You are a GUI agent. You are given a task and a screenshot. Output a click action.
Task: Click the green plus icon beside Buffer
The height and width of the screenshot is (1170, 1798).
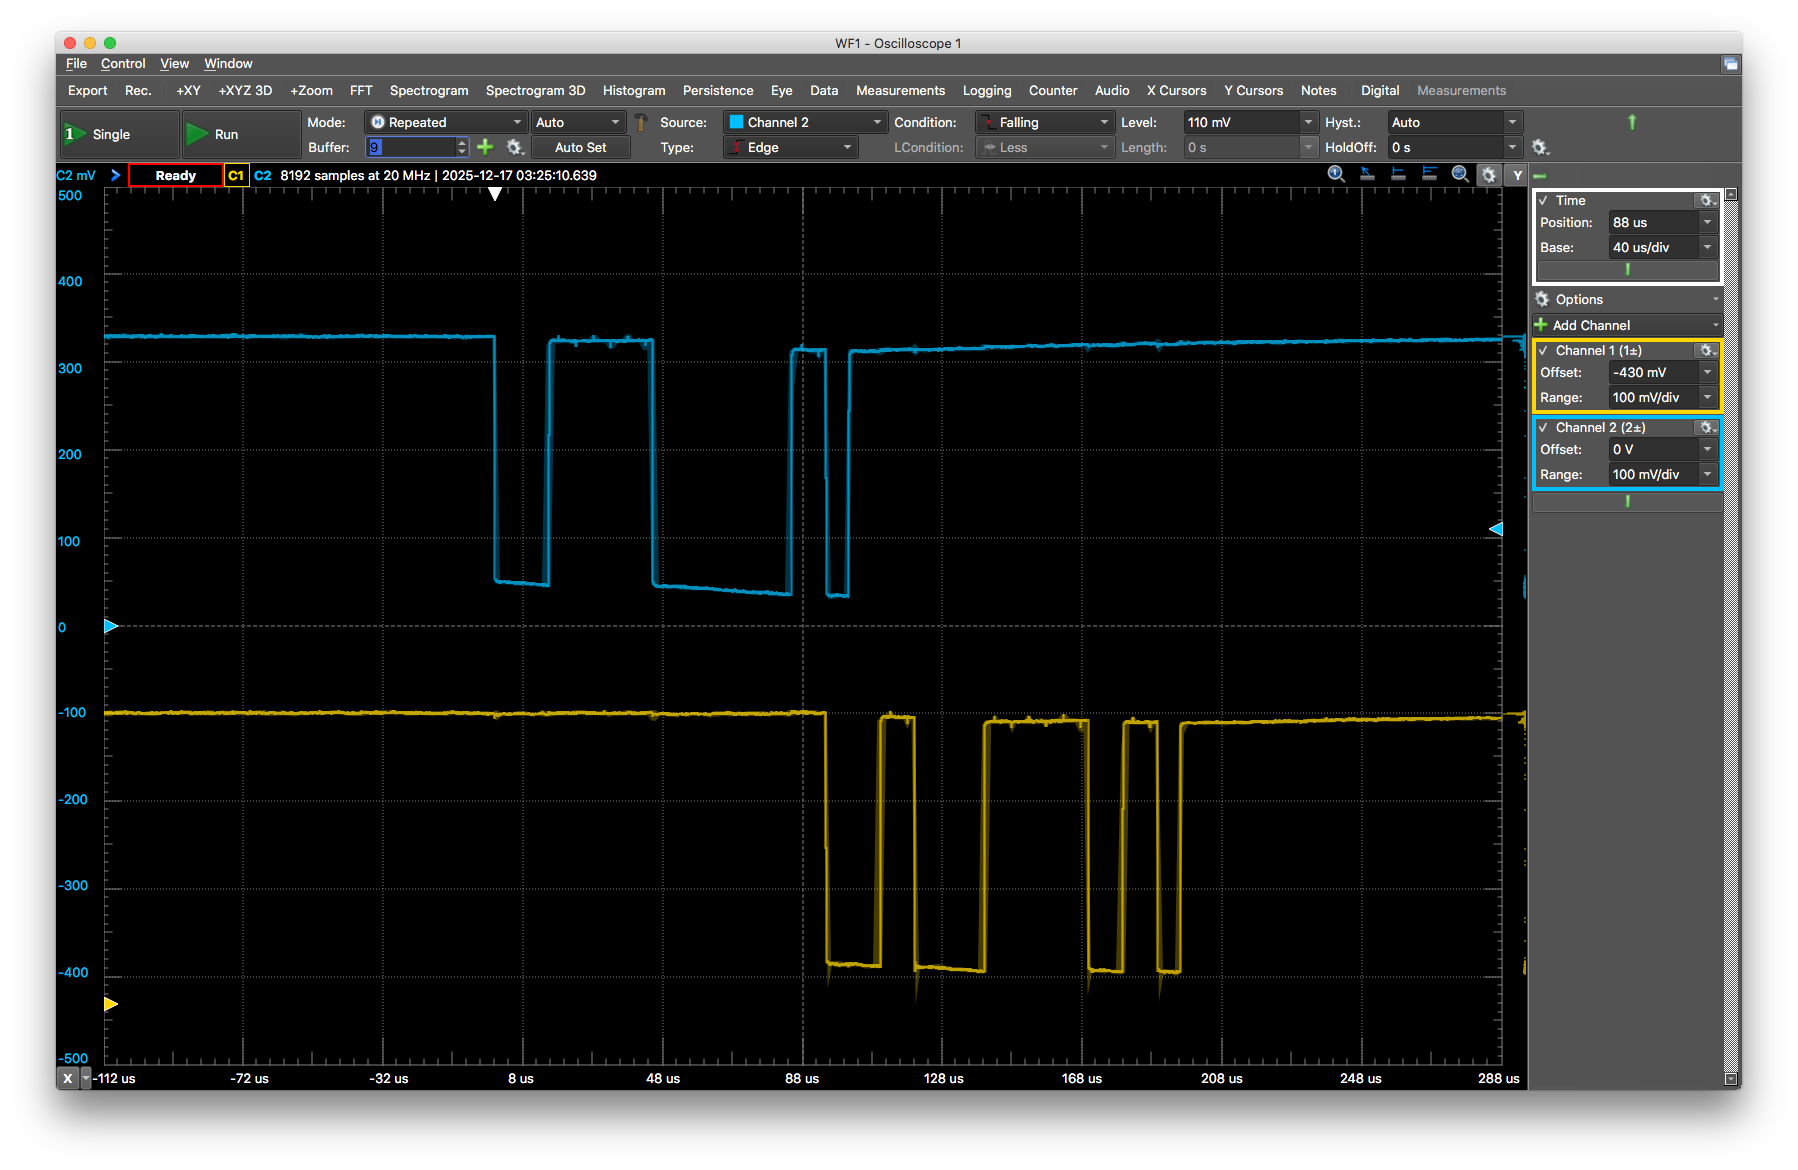click(485, 147)
